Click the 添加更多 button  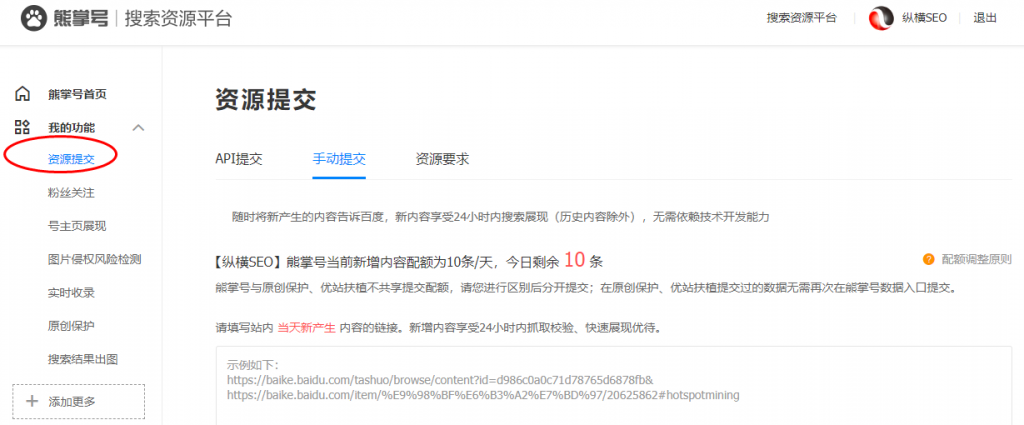click(x=78, y=401)
